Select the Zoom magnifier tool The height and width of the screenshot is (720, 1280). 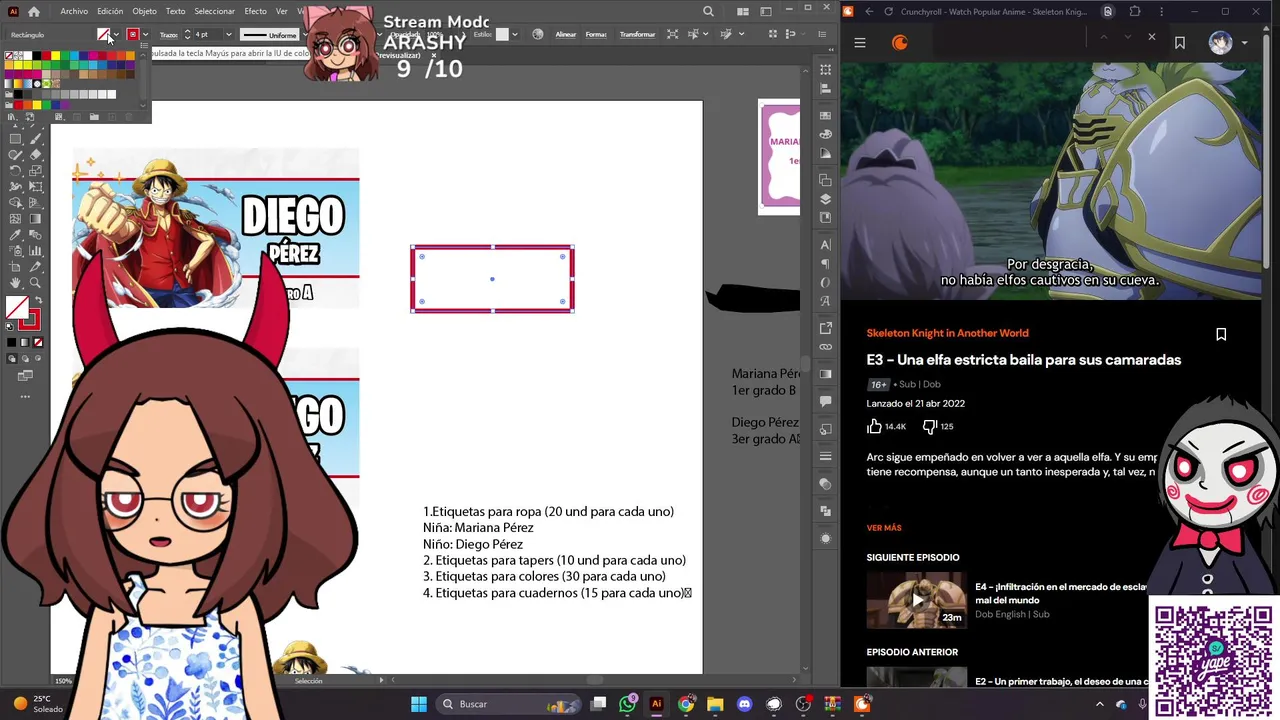(x=35, y=283)
